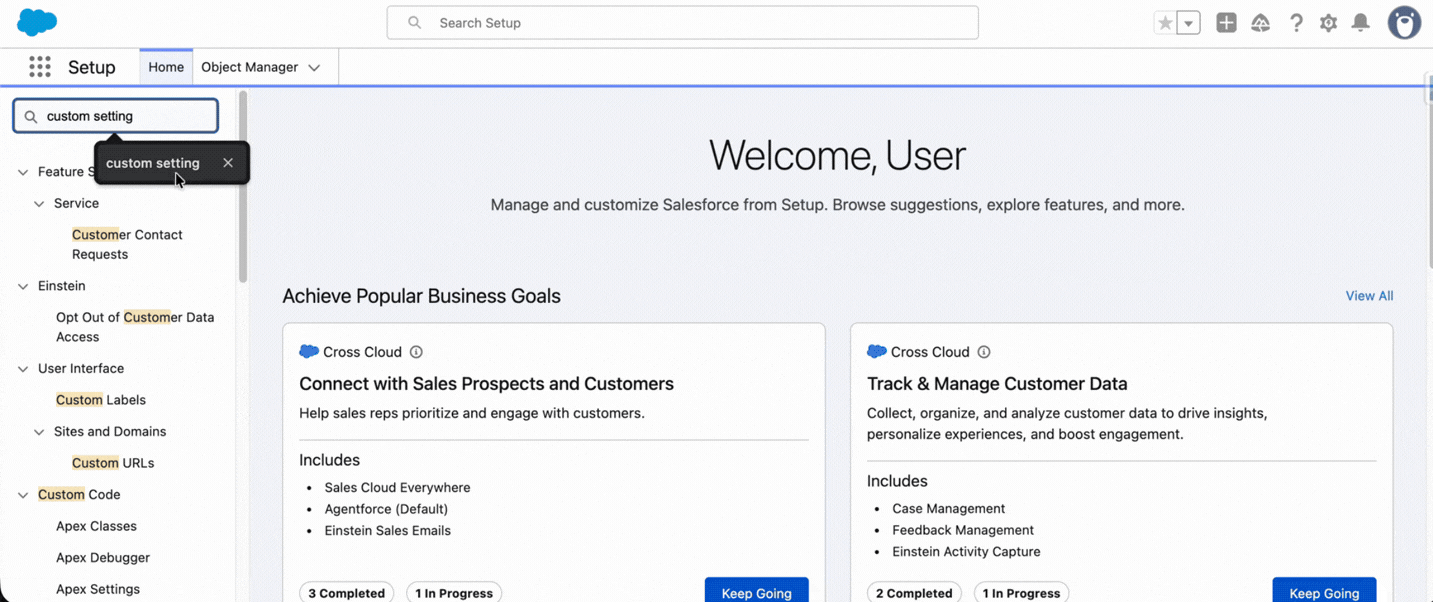Click Connect with Sales Prospects and Customers heading
This screenshot has width=1433, height=602.
point(486,384)
